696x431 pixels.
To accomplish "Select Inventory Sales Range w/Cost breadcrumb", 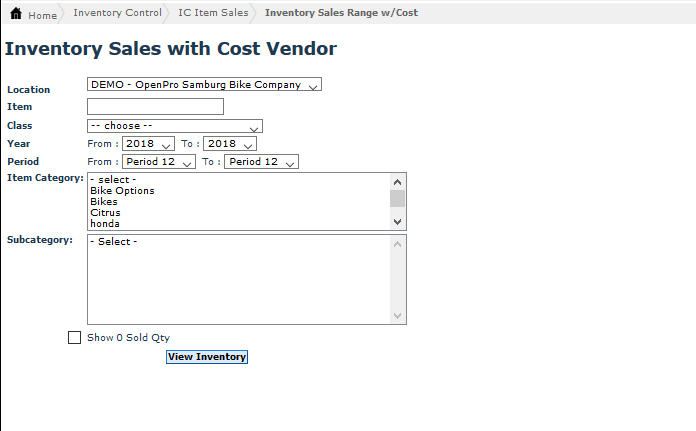I will pos(341,13).
